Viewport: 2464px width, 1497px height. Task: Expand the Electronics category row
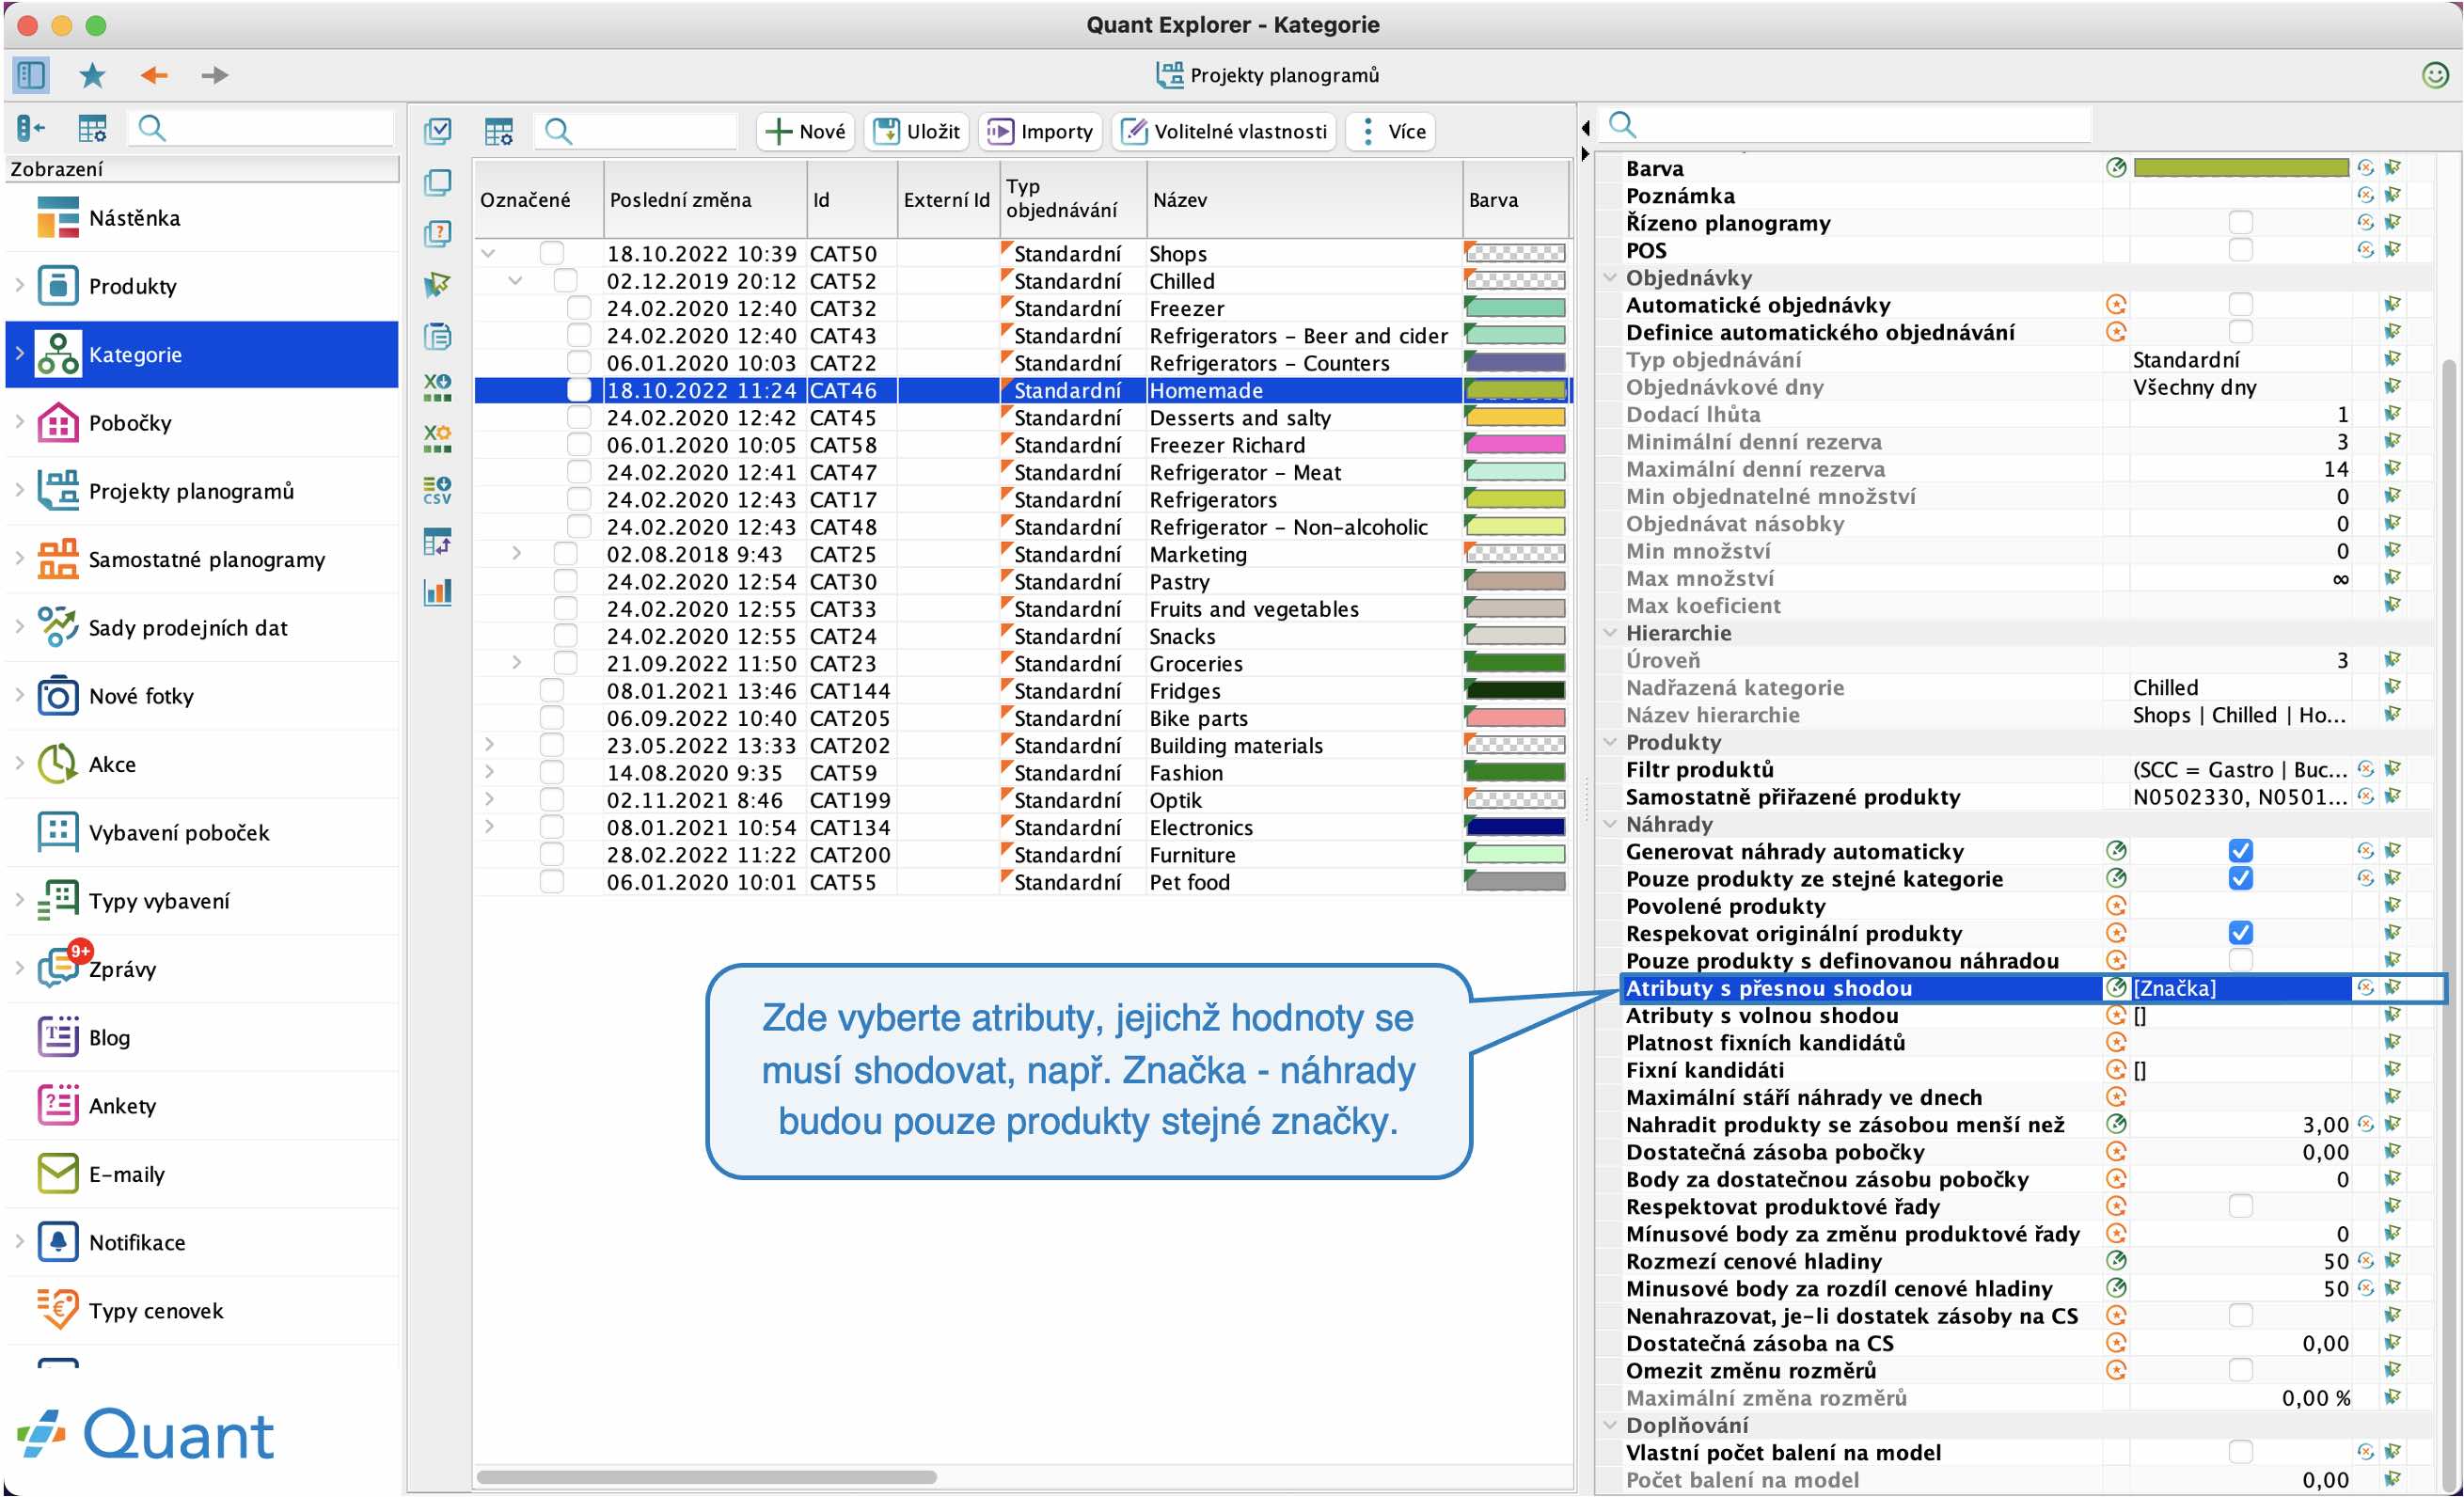pyautogui.click(x=489, y=827)
